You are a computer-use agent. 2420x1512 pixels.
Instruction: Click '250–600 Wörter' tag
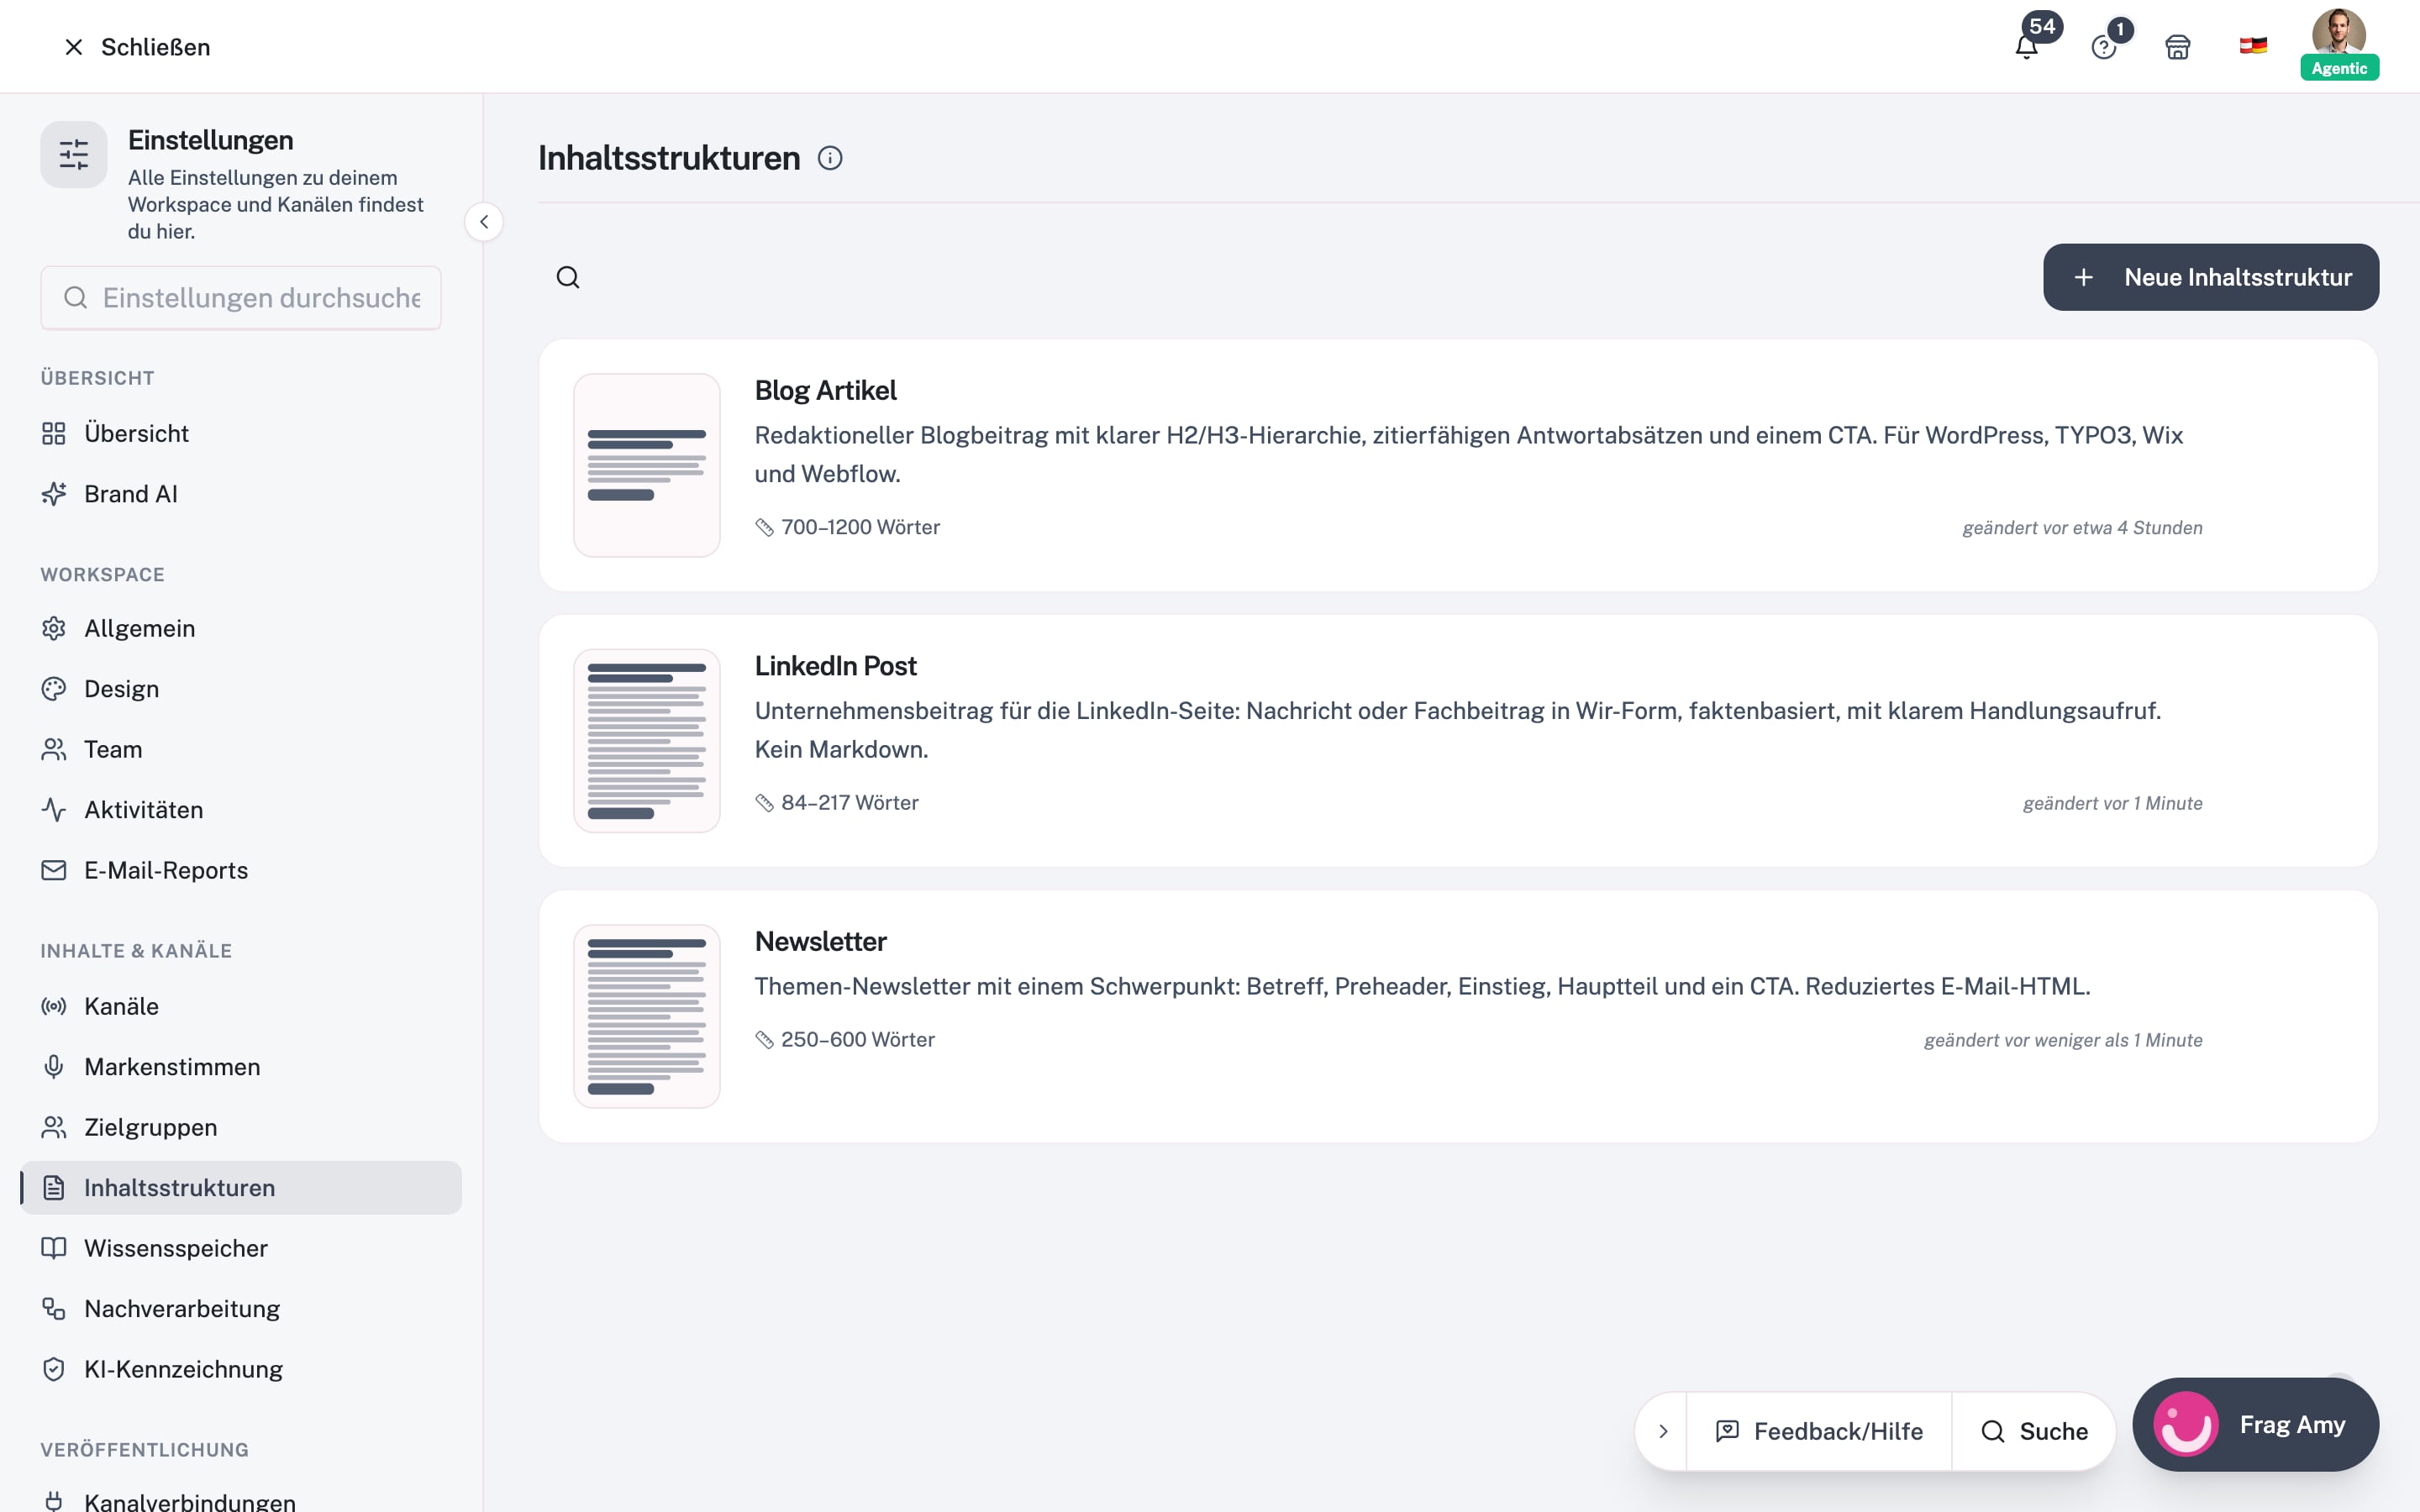click(845, 1040)
